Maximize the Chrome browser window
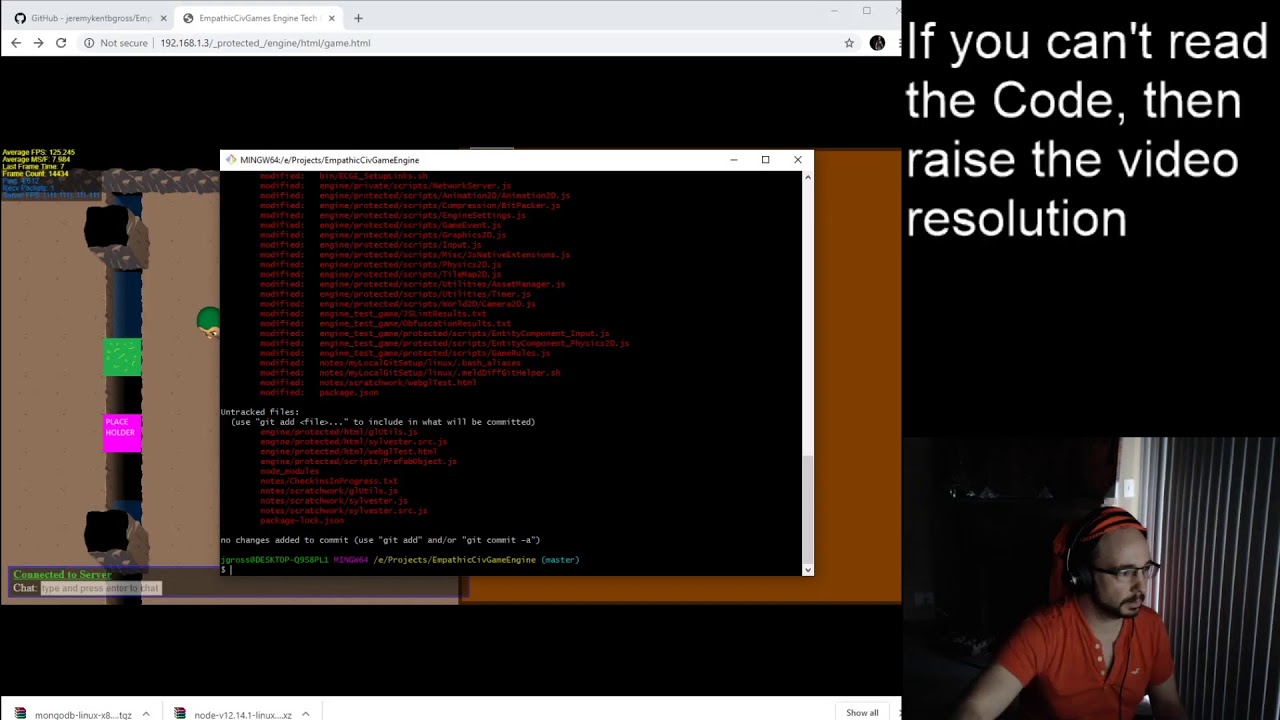Image resolution: width=1280 pixels, height=720 pixels. (x=867, y=11)
